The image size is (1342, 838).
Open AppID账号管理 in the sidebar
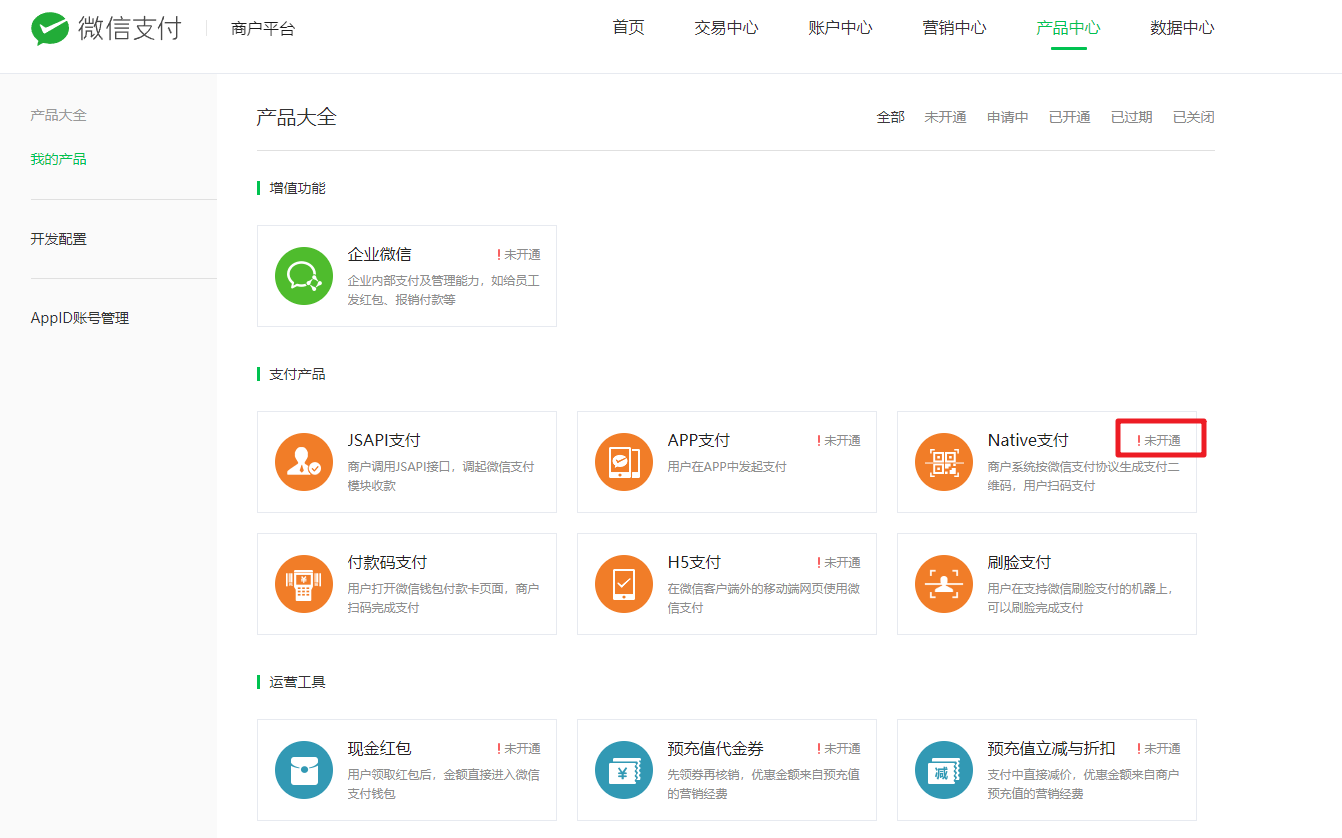tap(80, 318)
